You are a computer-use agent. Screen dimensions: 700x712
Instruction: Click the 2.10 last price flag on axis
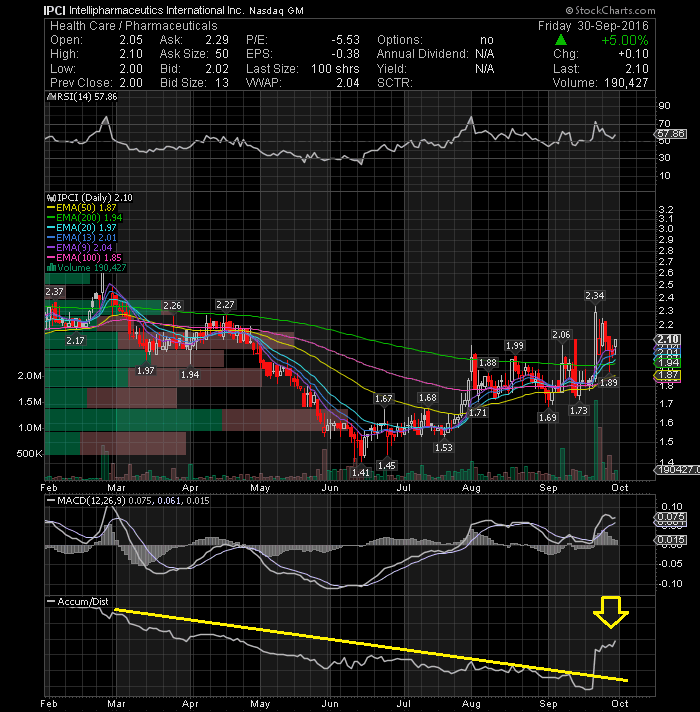[667, 339]
